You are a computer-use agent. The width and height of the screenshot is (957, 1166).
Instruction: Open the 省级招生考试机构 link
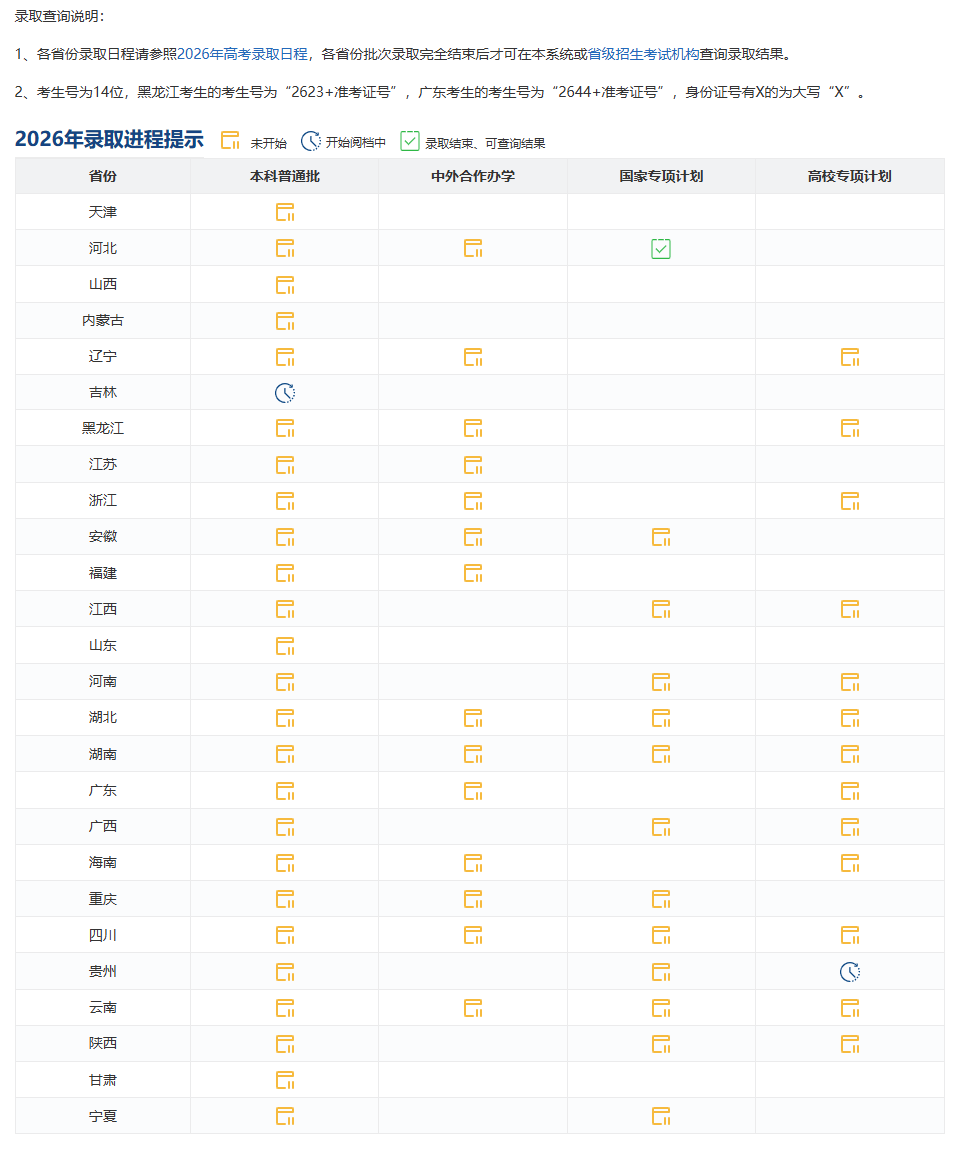pyautogui.click(x=643, y=54)
